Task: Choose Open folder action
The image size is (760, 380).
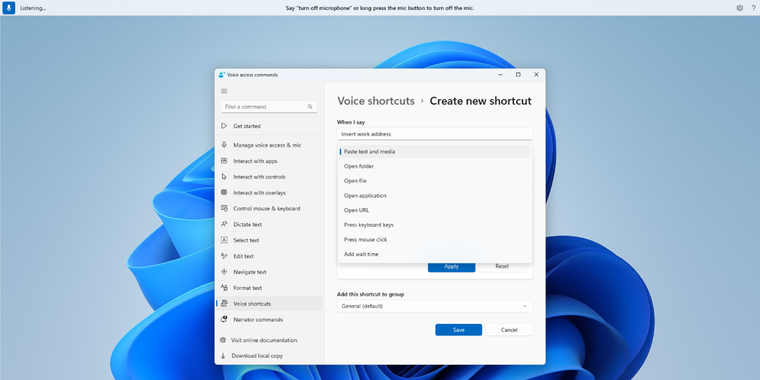Action: [x=435, y=166]
